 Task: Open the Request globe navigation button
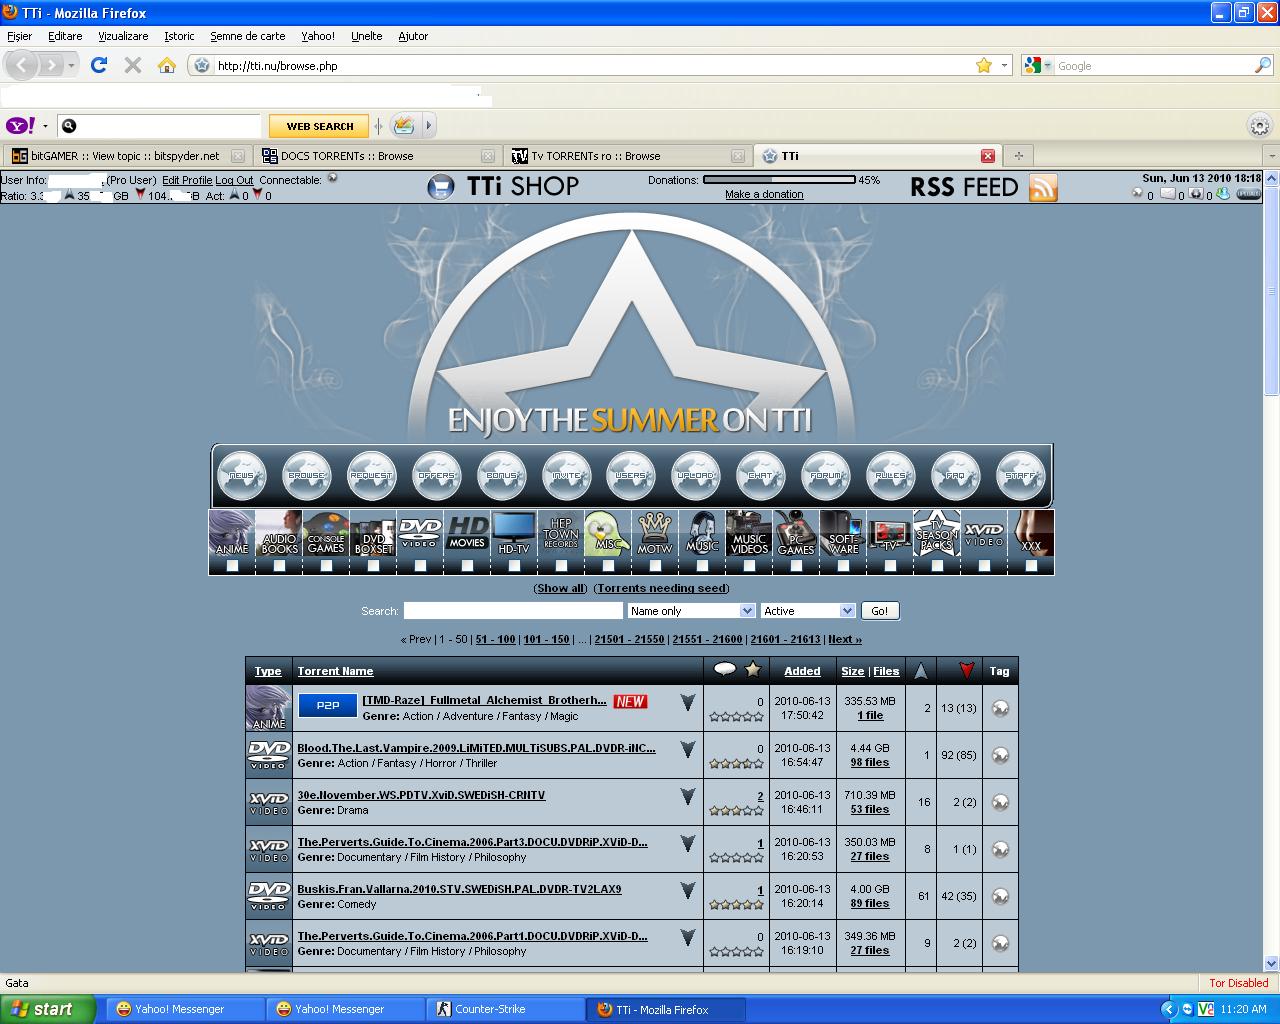click(371, 476)
